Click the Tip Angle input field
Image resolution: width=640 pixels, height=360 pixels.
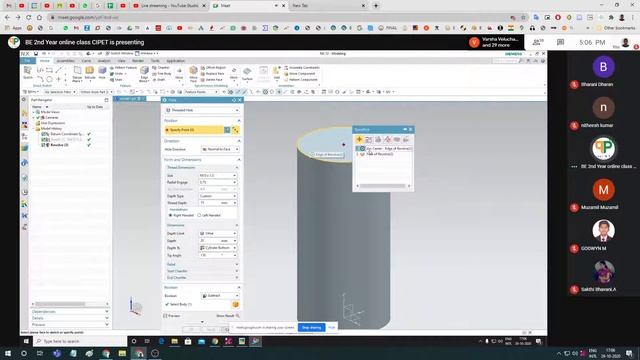218,255
